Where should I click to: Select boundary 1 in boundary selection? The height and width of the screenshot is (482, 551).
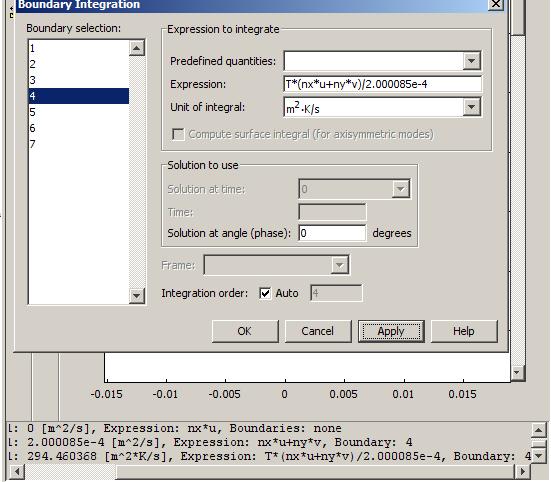pyautogui.click(x=78, y=48)
